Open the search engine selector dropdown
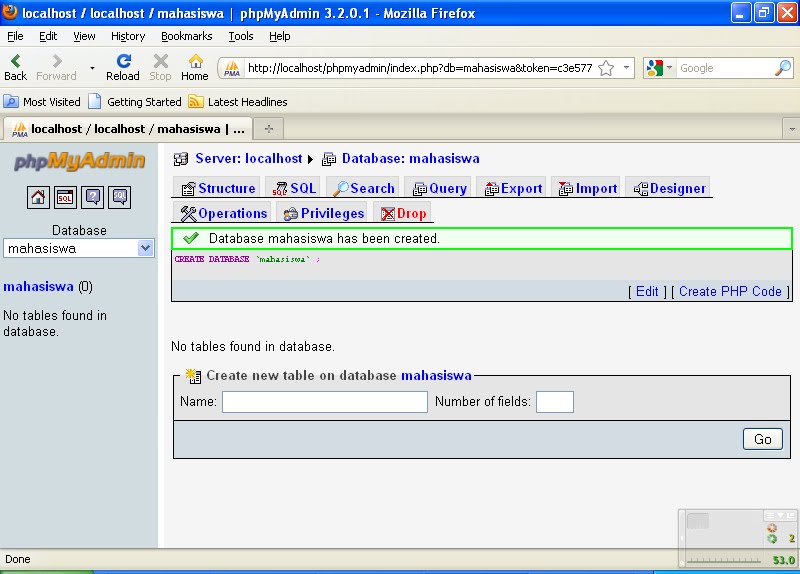800x574 pixels. [669, 68]
